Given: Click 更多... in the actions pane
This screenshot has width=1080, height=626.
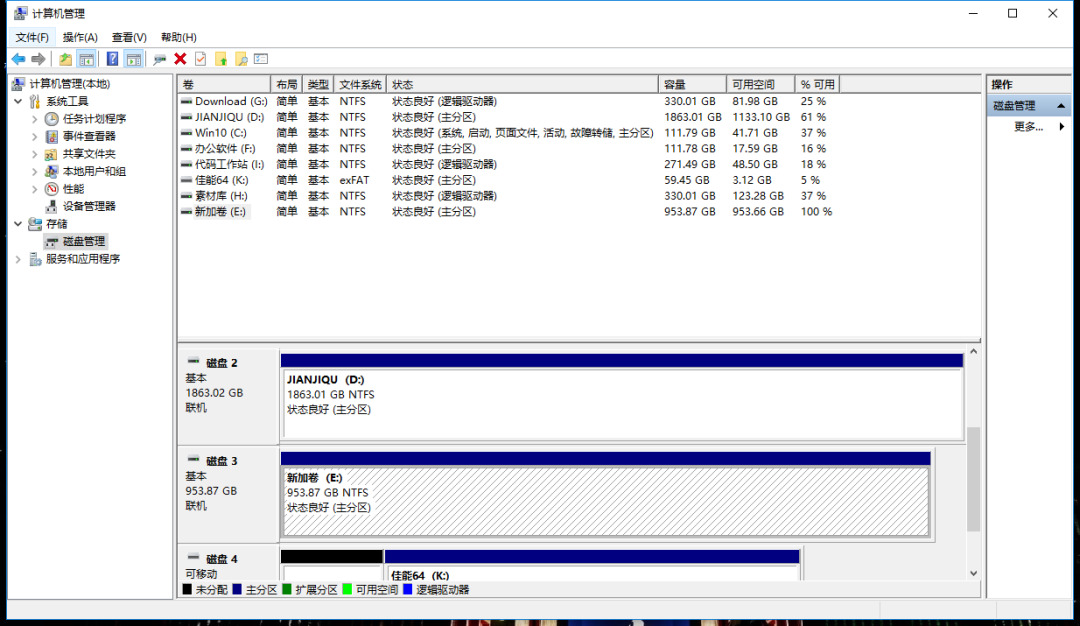Looking at the screenshot, I should pos(1028,127).
